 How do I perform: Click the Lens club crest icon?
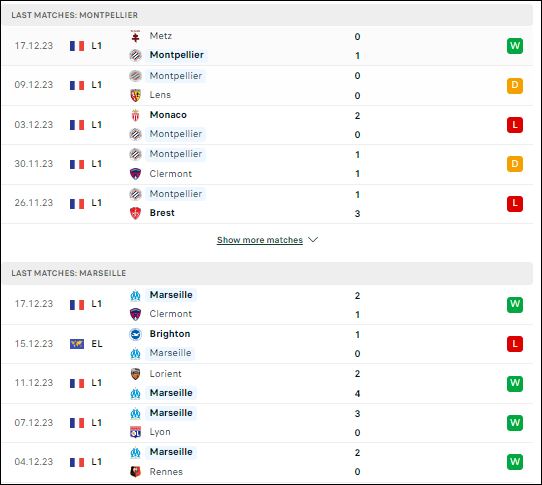136,95
